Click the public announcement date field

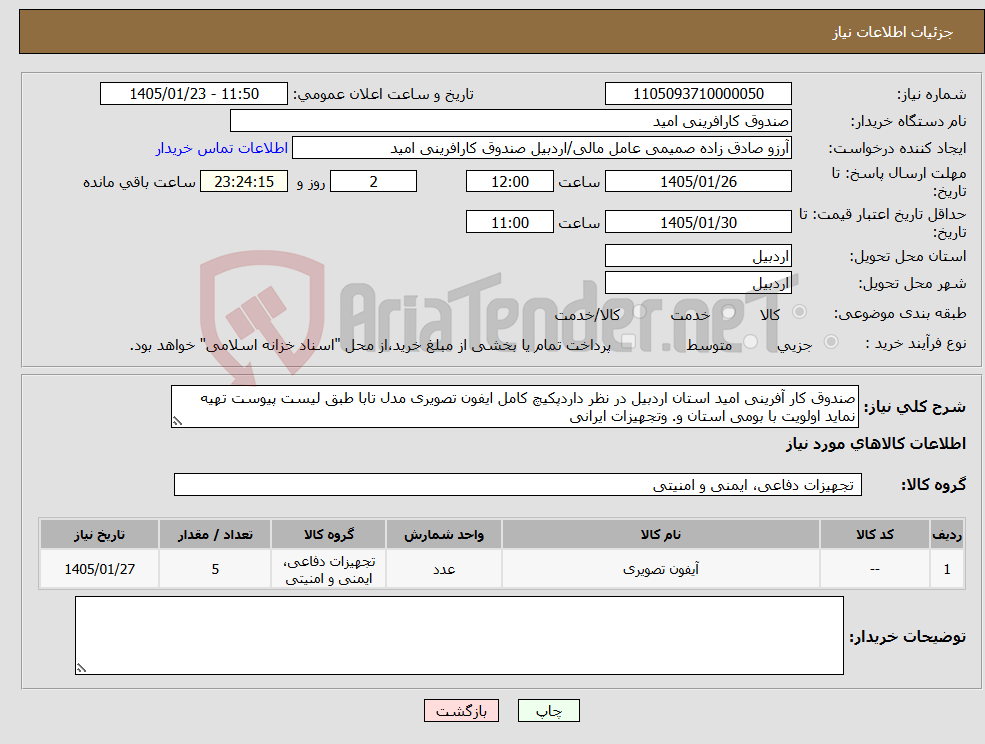(x=193, y=94)
